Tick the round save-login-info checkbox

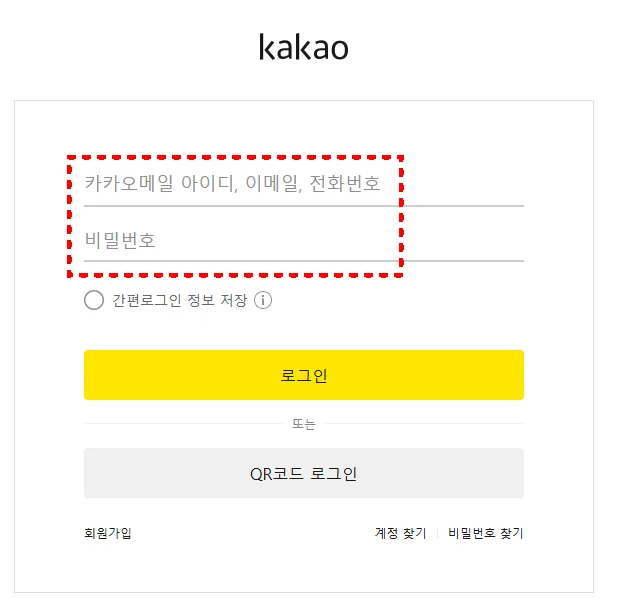click(x=94, y=300)
